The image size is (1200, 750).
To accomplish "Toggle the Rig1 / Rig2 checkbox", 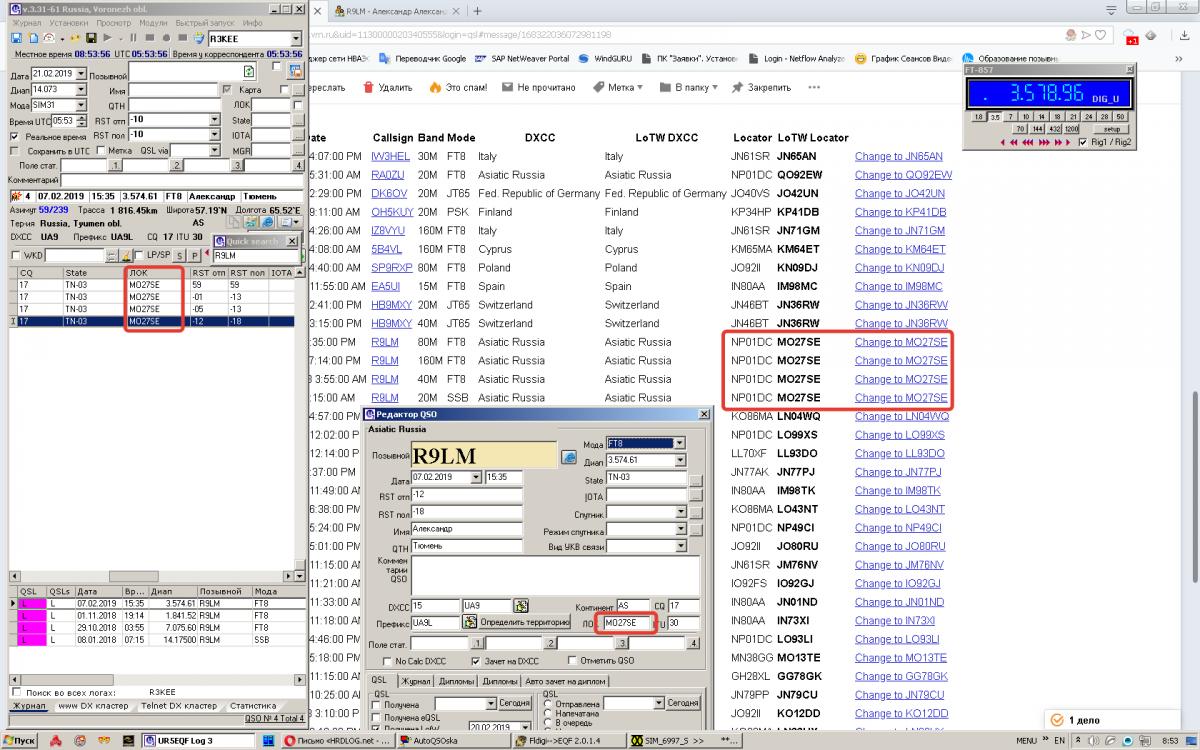I will pos(1083,142).
